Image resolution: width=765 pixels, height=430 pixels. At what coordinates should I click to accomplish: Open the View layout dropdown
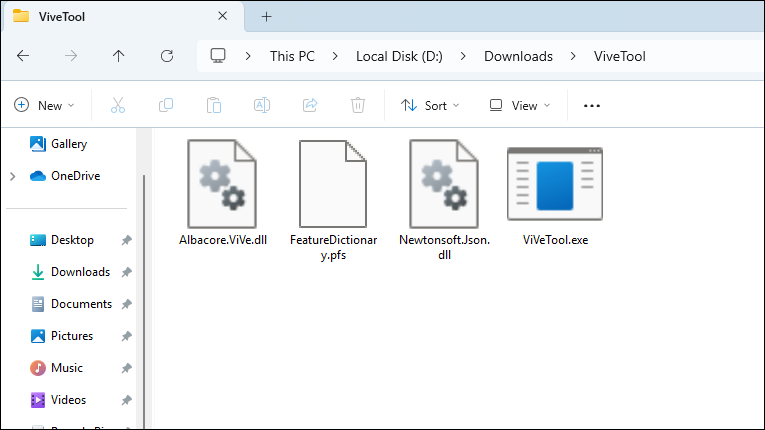click(520, 105)
